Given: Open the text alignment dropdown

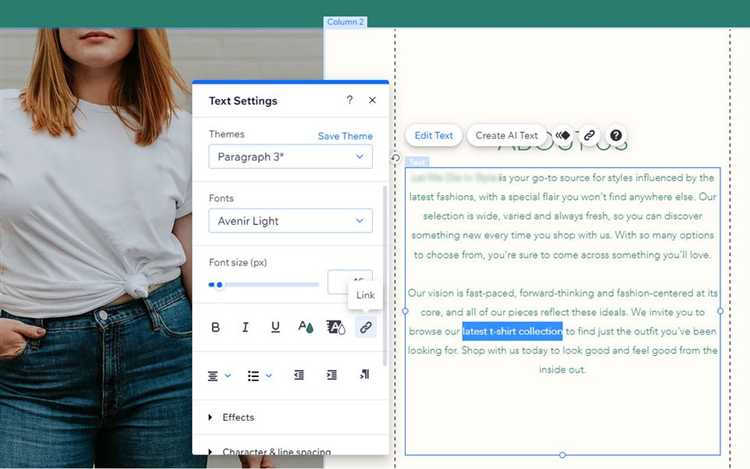Looking at the screenshot, I should click(218, 375).
